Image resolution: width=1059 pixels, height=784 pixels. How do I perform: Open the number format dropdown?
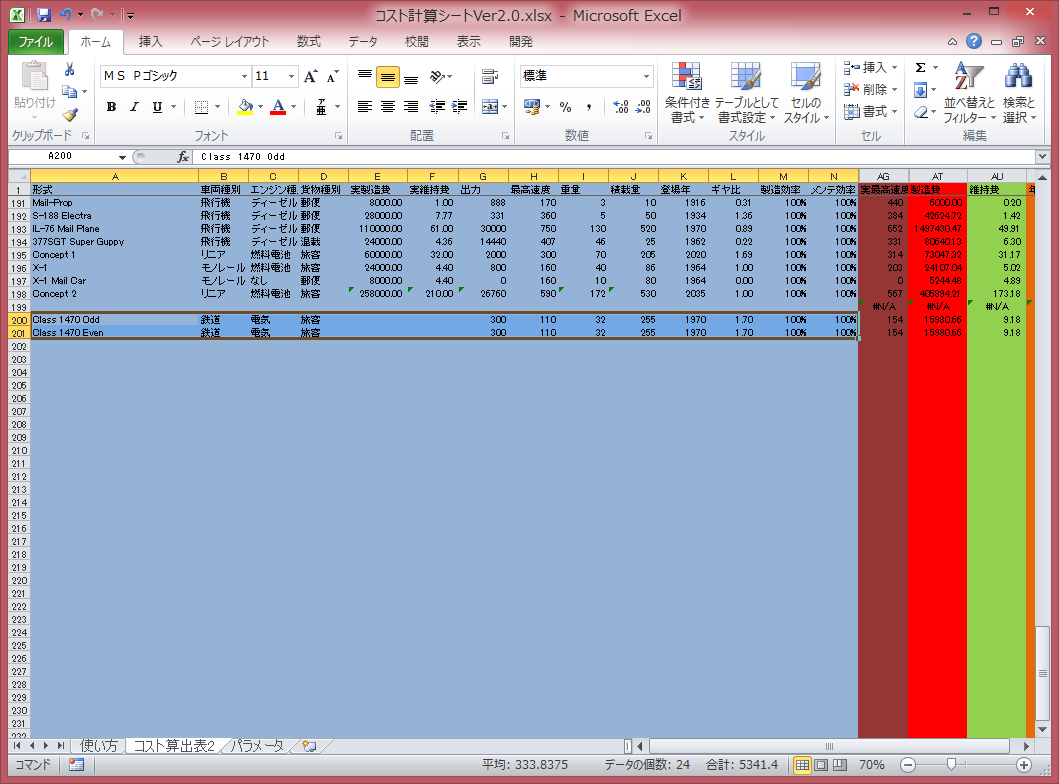tap(646, 76)
